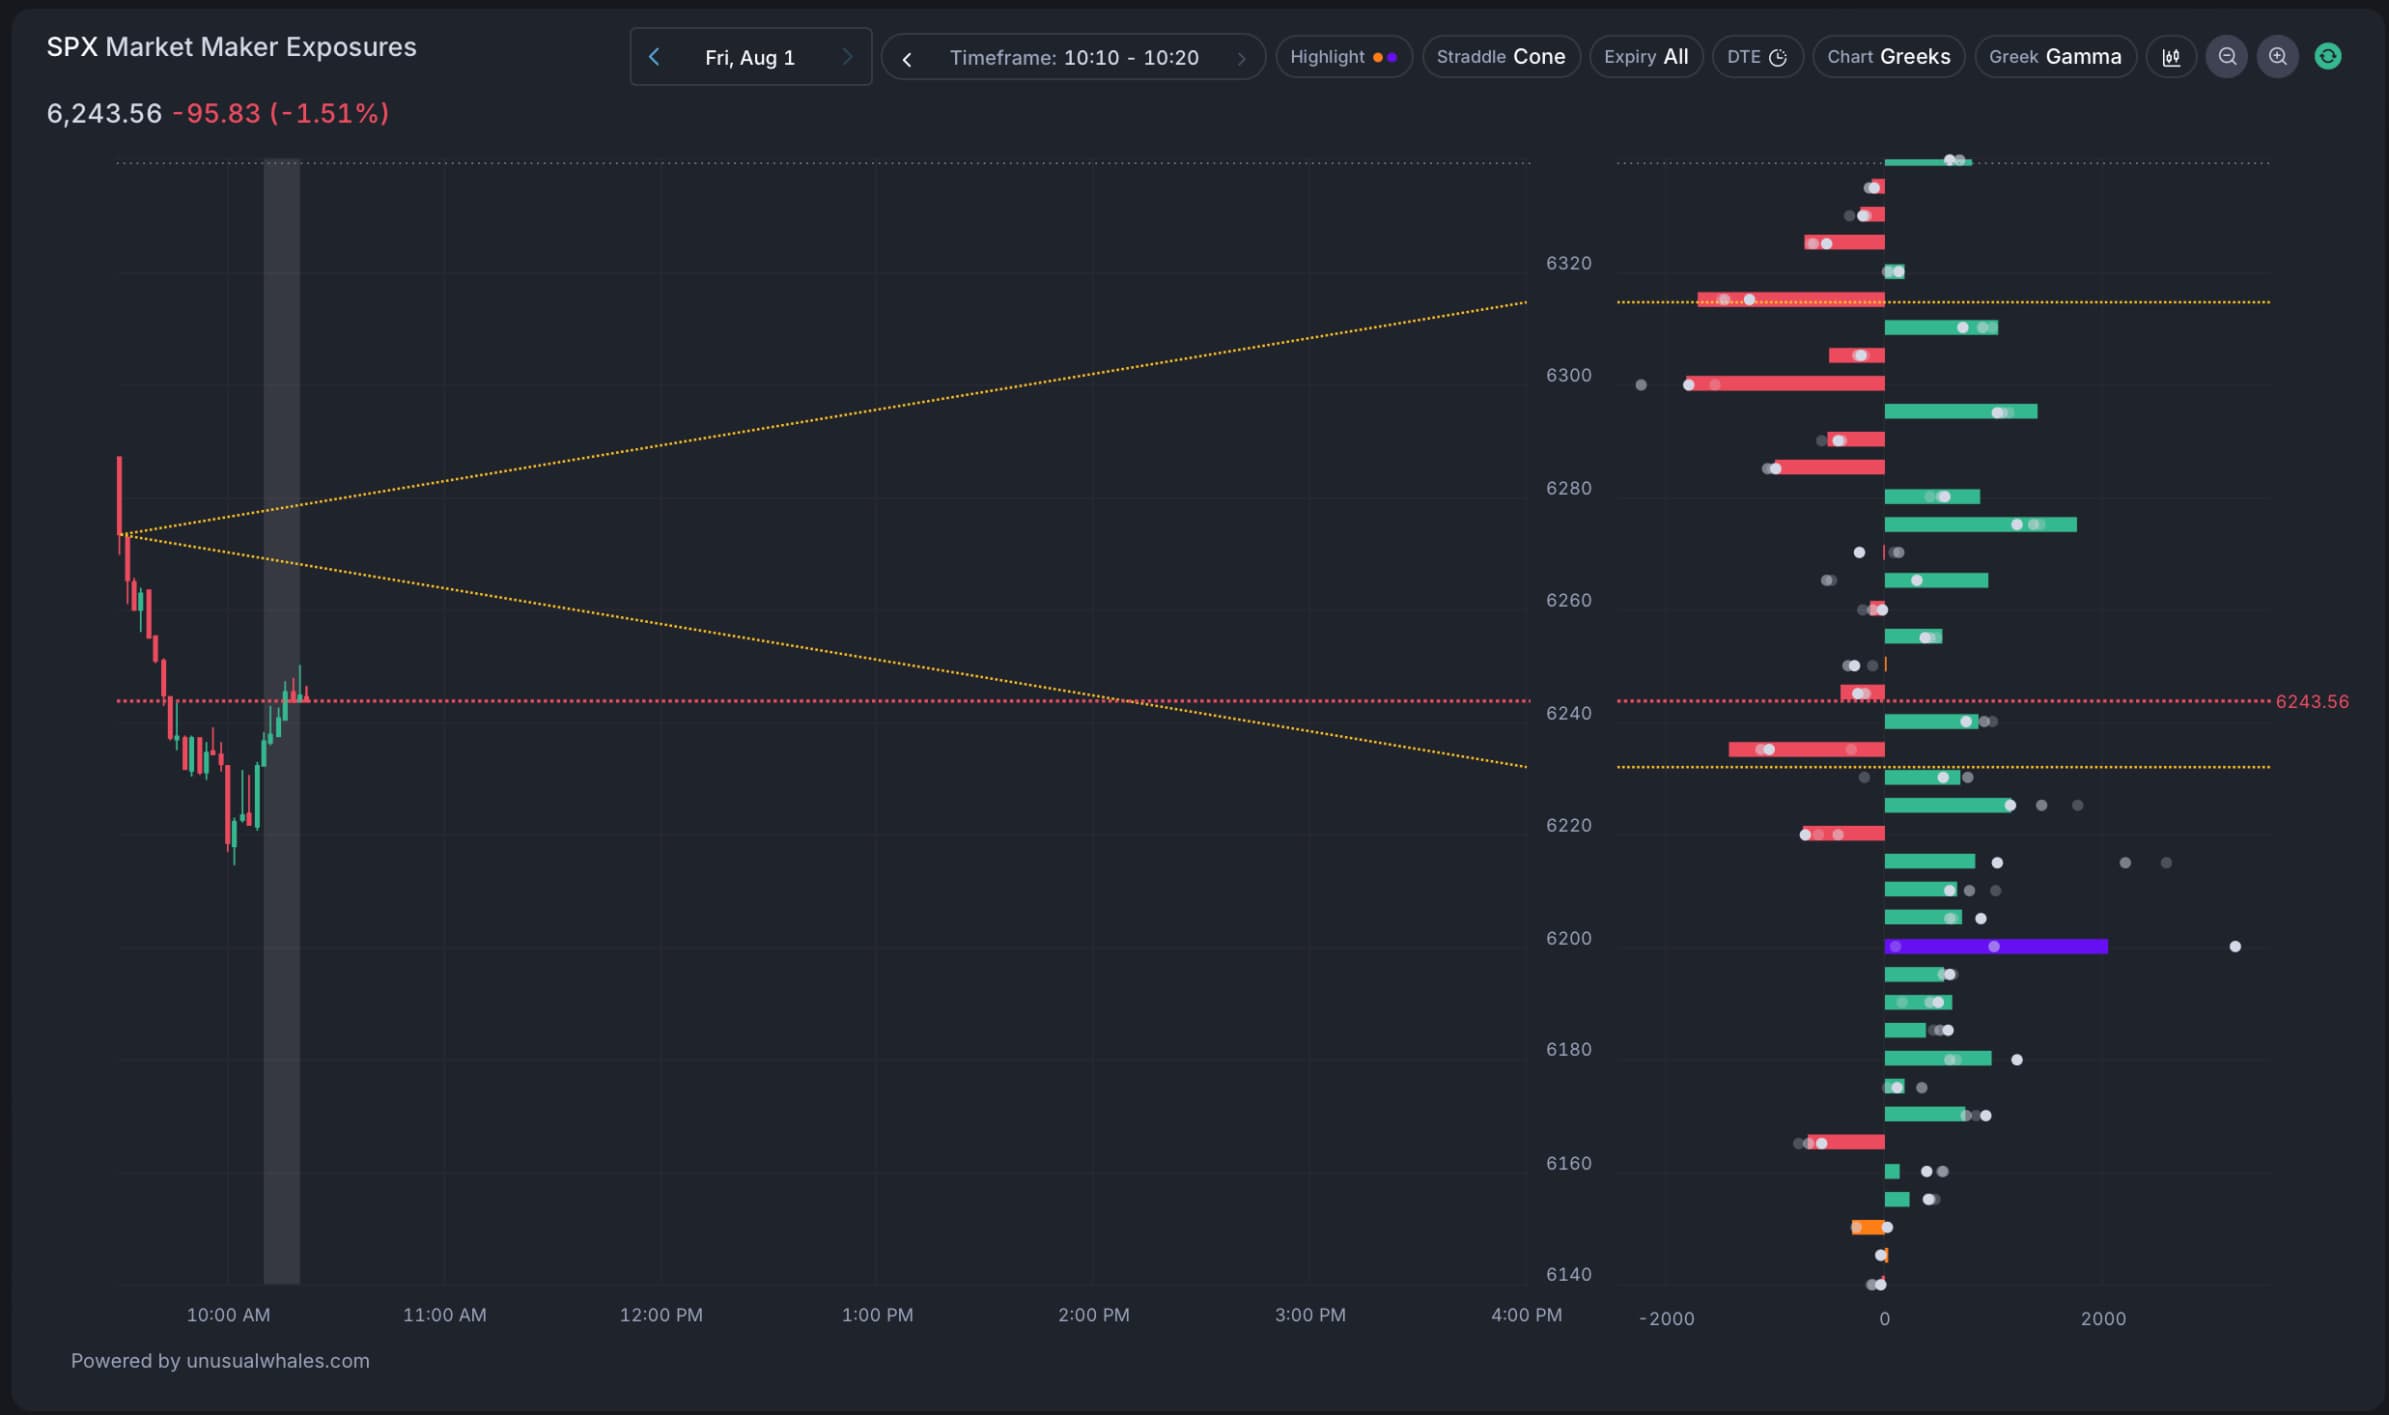Go to previous date arrow
The image size is (2389, 1415).
coord(654,57)
